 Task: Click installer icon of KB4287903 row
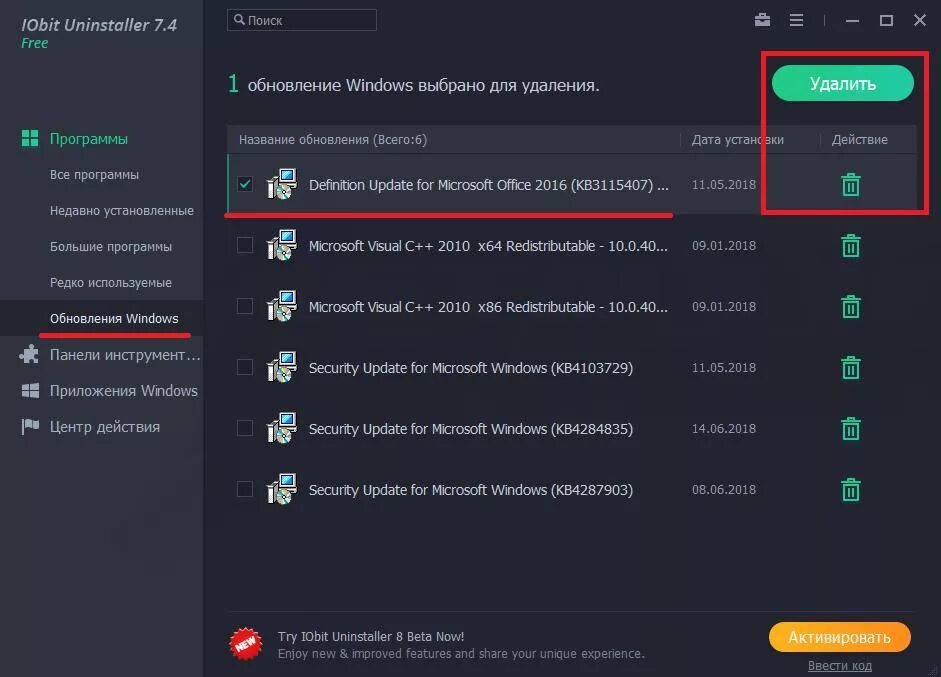click(x=281, y=489)
